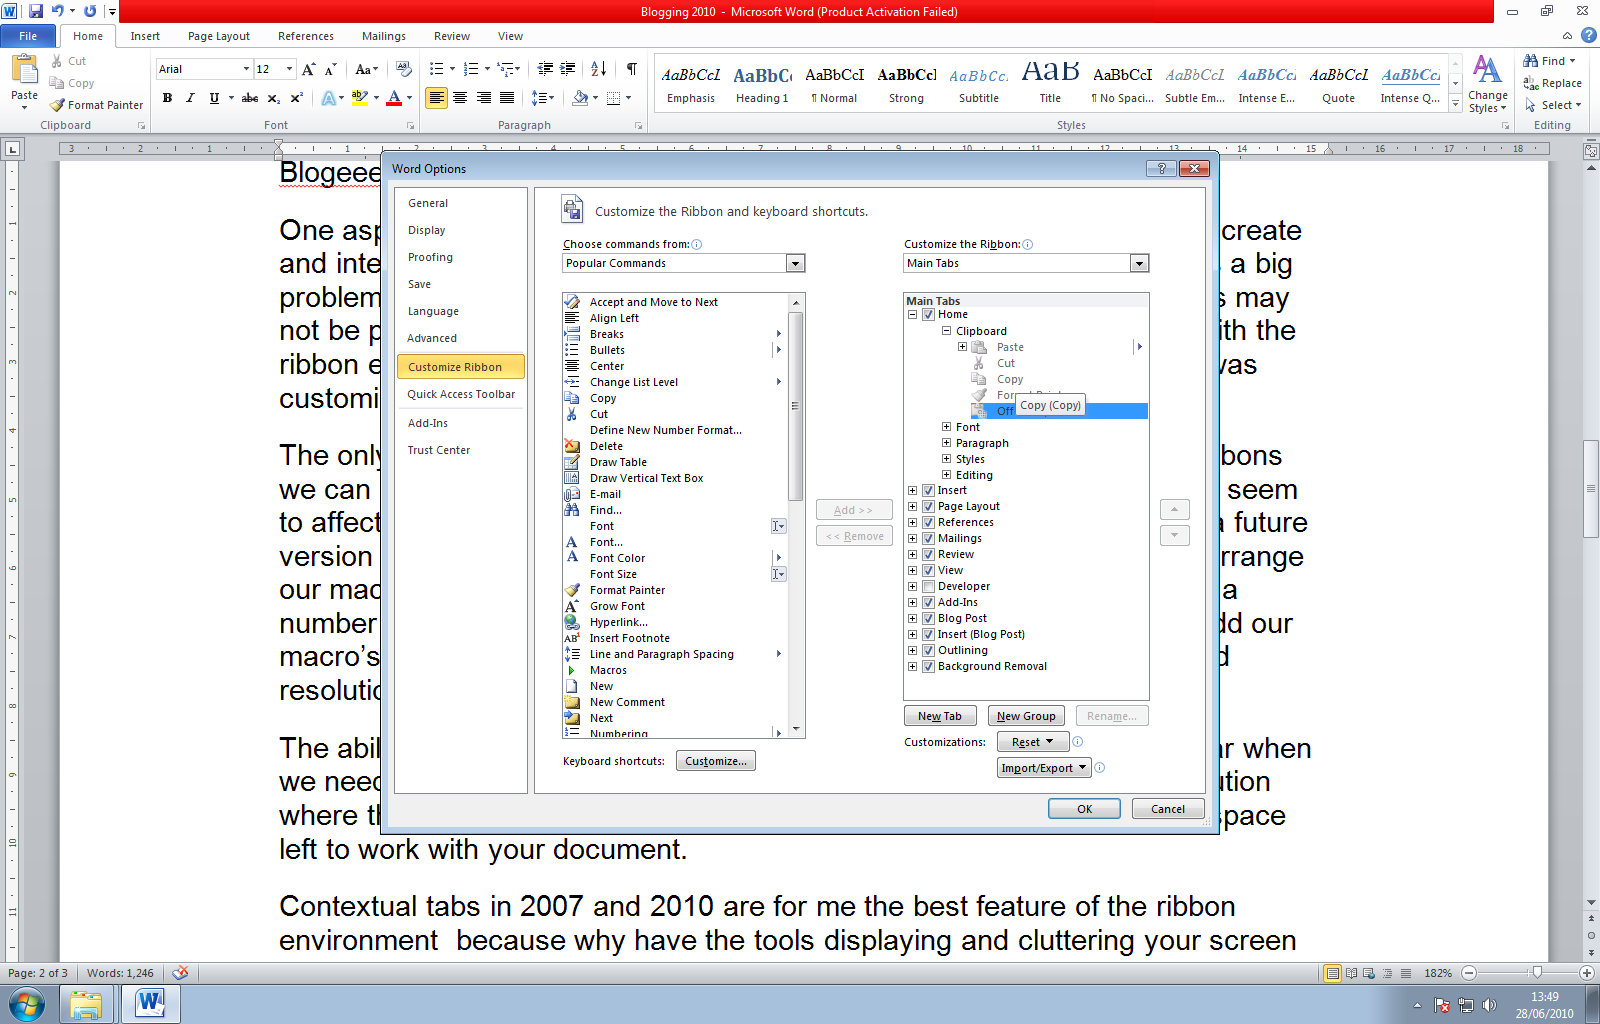Collapse the Clipboard group in the tree
1600x1024 pixels.
point(946,331)
